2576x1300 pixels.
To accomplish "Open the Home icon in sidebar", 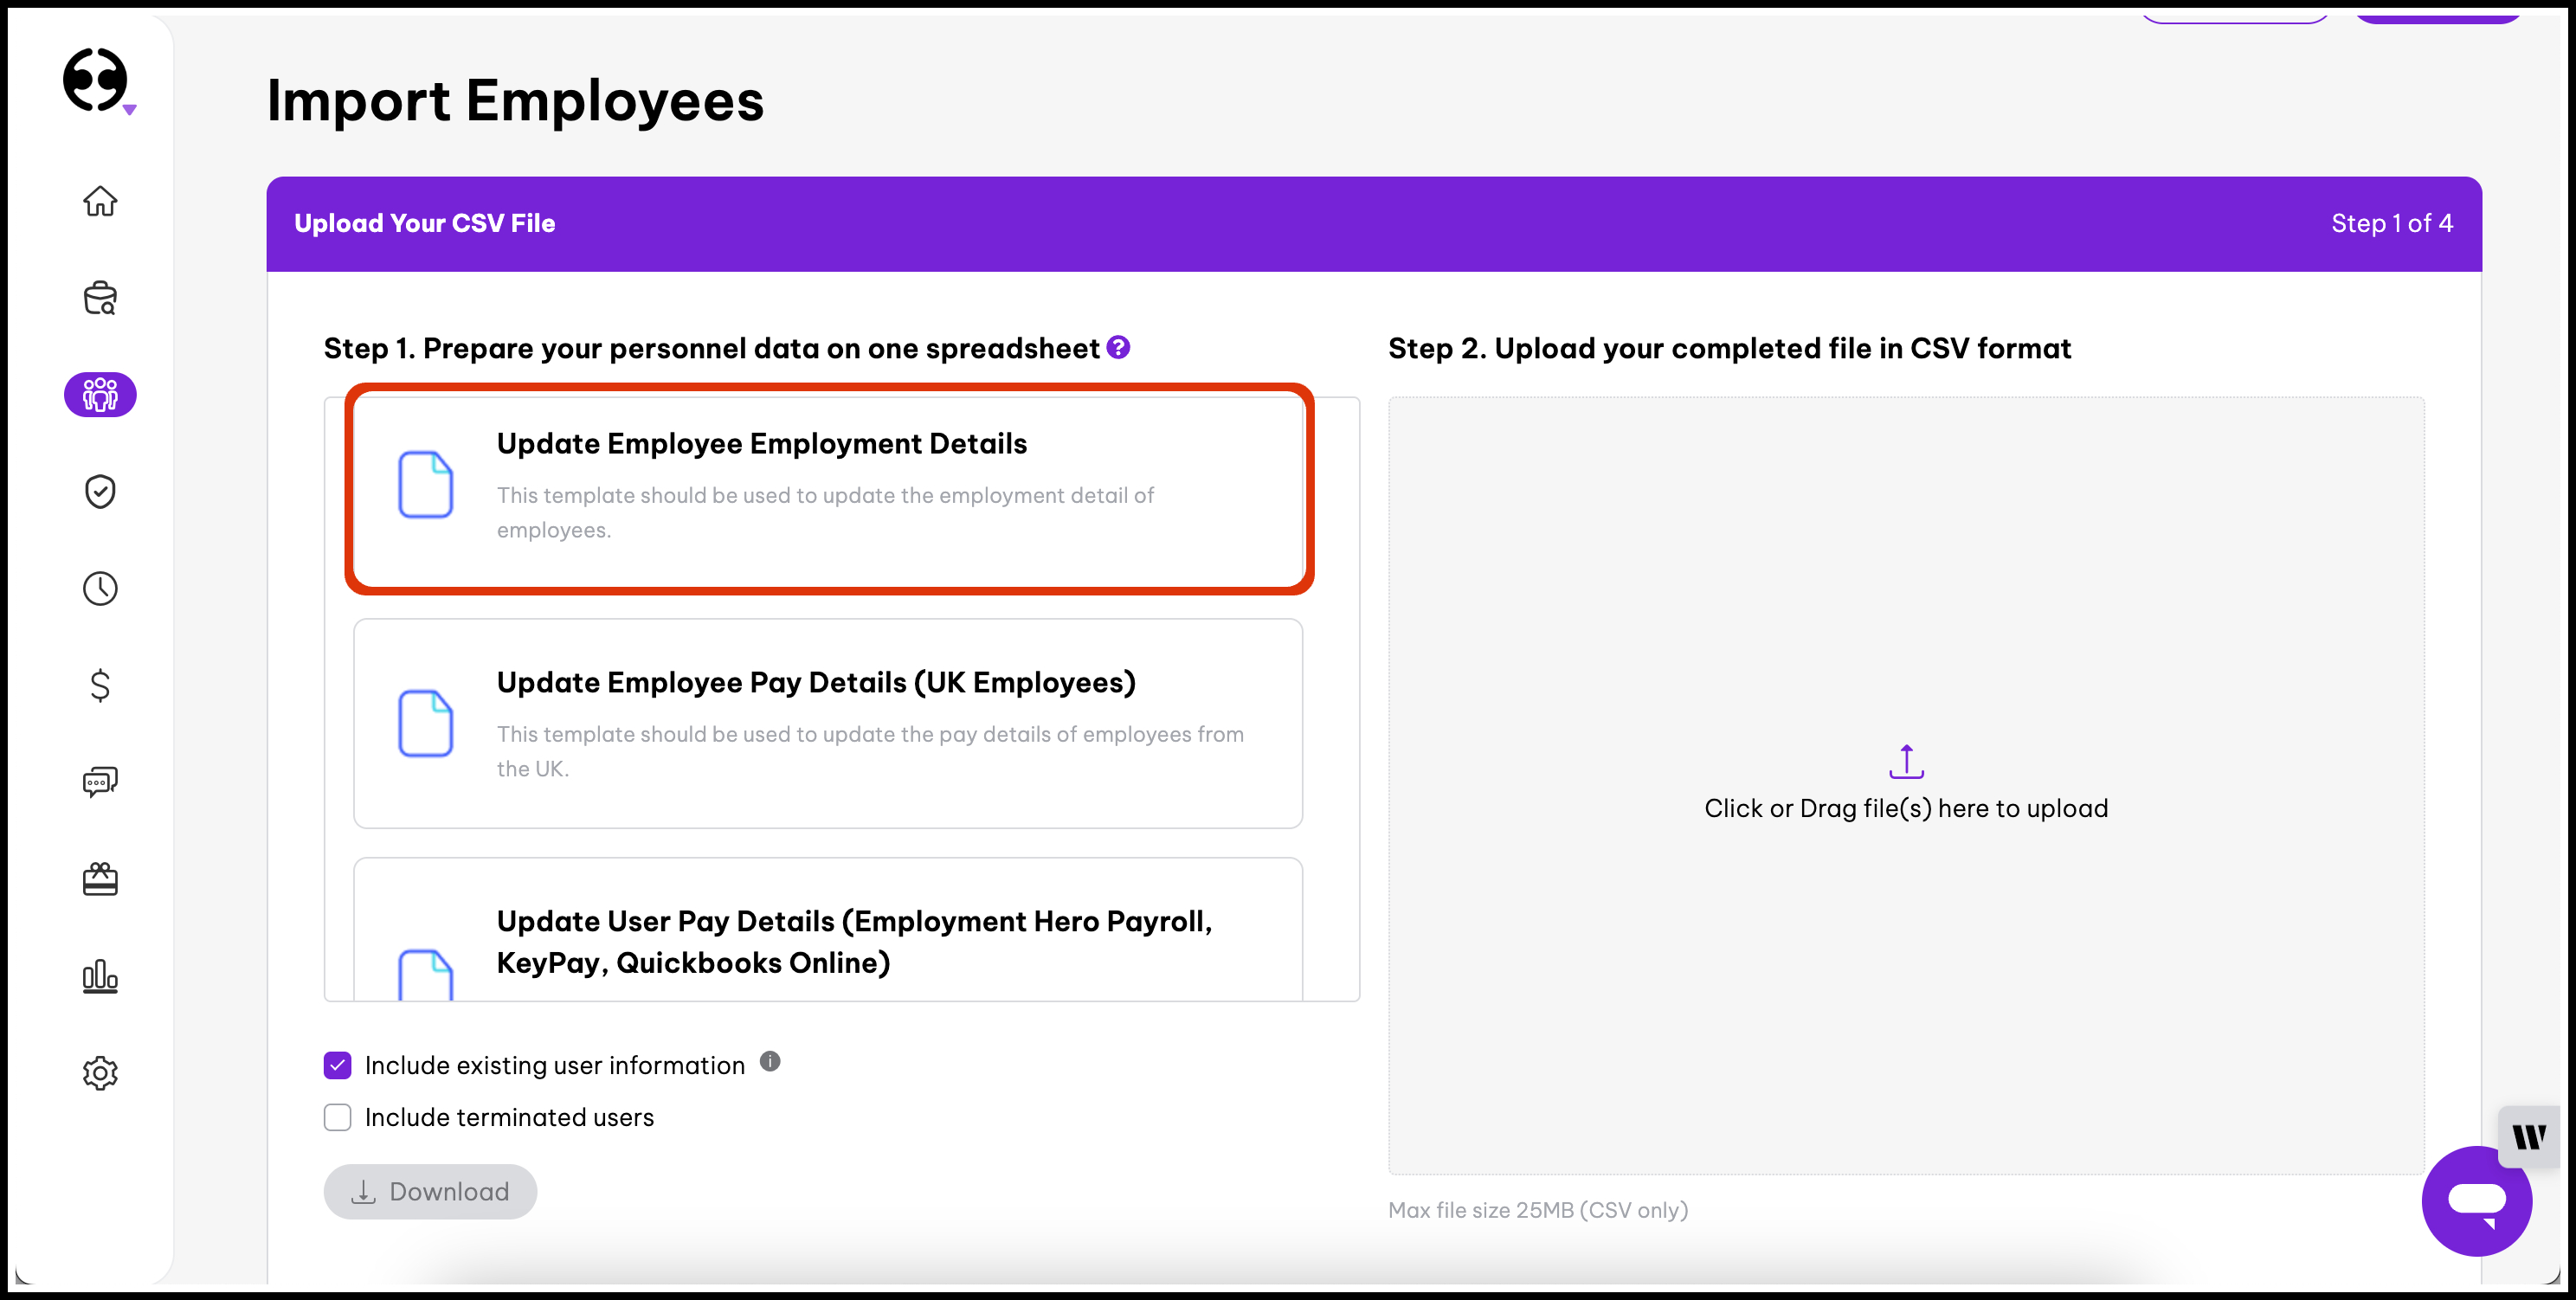I will click(100, 201).
